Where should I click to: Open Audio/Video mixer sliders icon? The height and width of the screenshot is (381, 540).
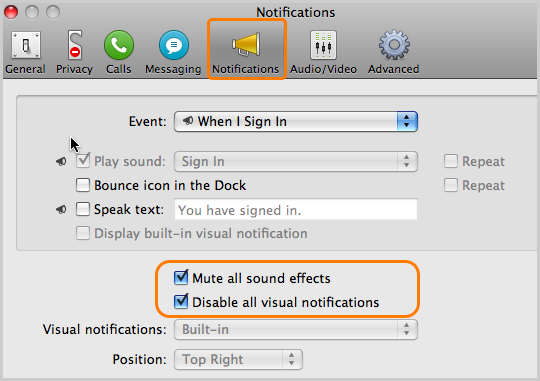click(323, 45)
